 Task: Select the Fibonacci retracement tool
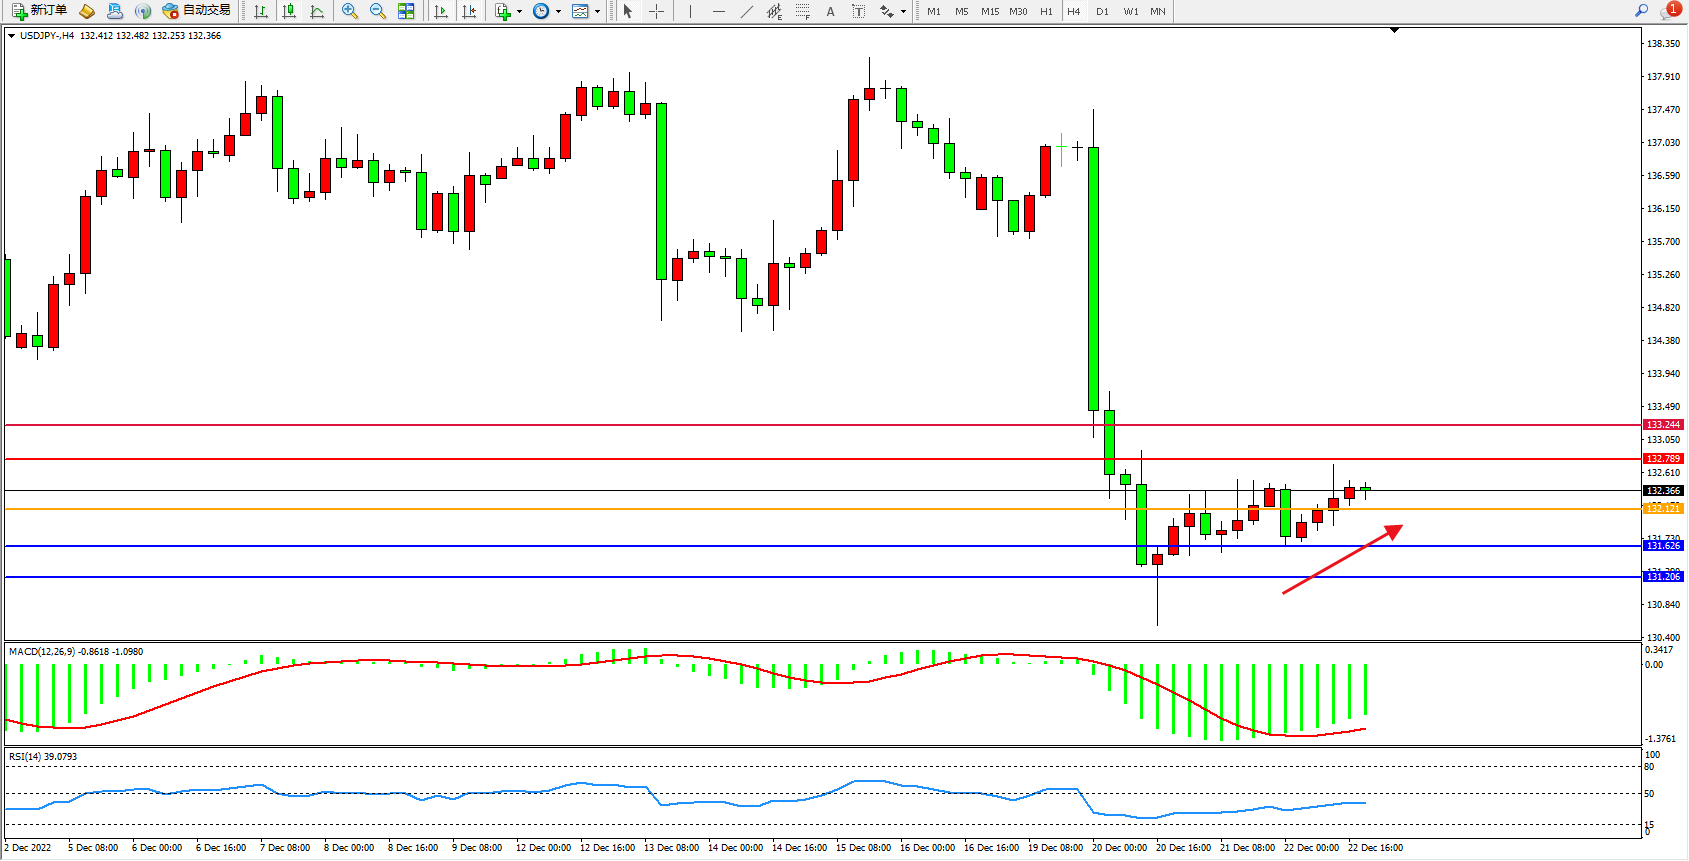802,11
